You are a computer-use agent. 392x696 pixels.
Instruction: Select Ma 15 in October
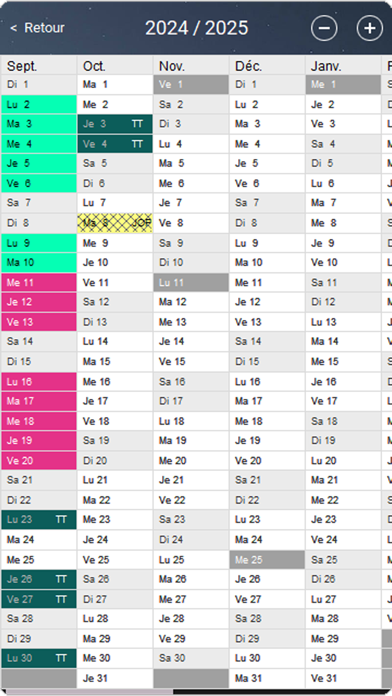[x=115, y=361]
